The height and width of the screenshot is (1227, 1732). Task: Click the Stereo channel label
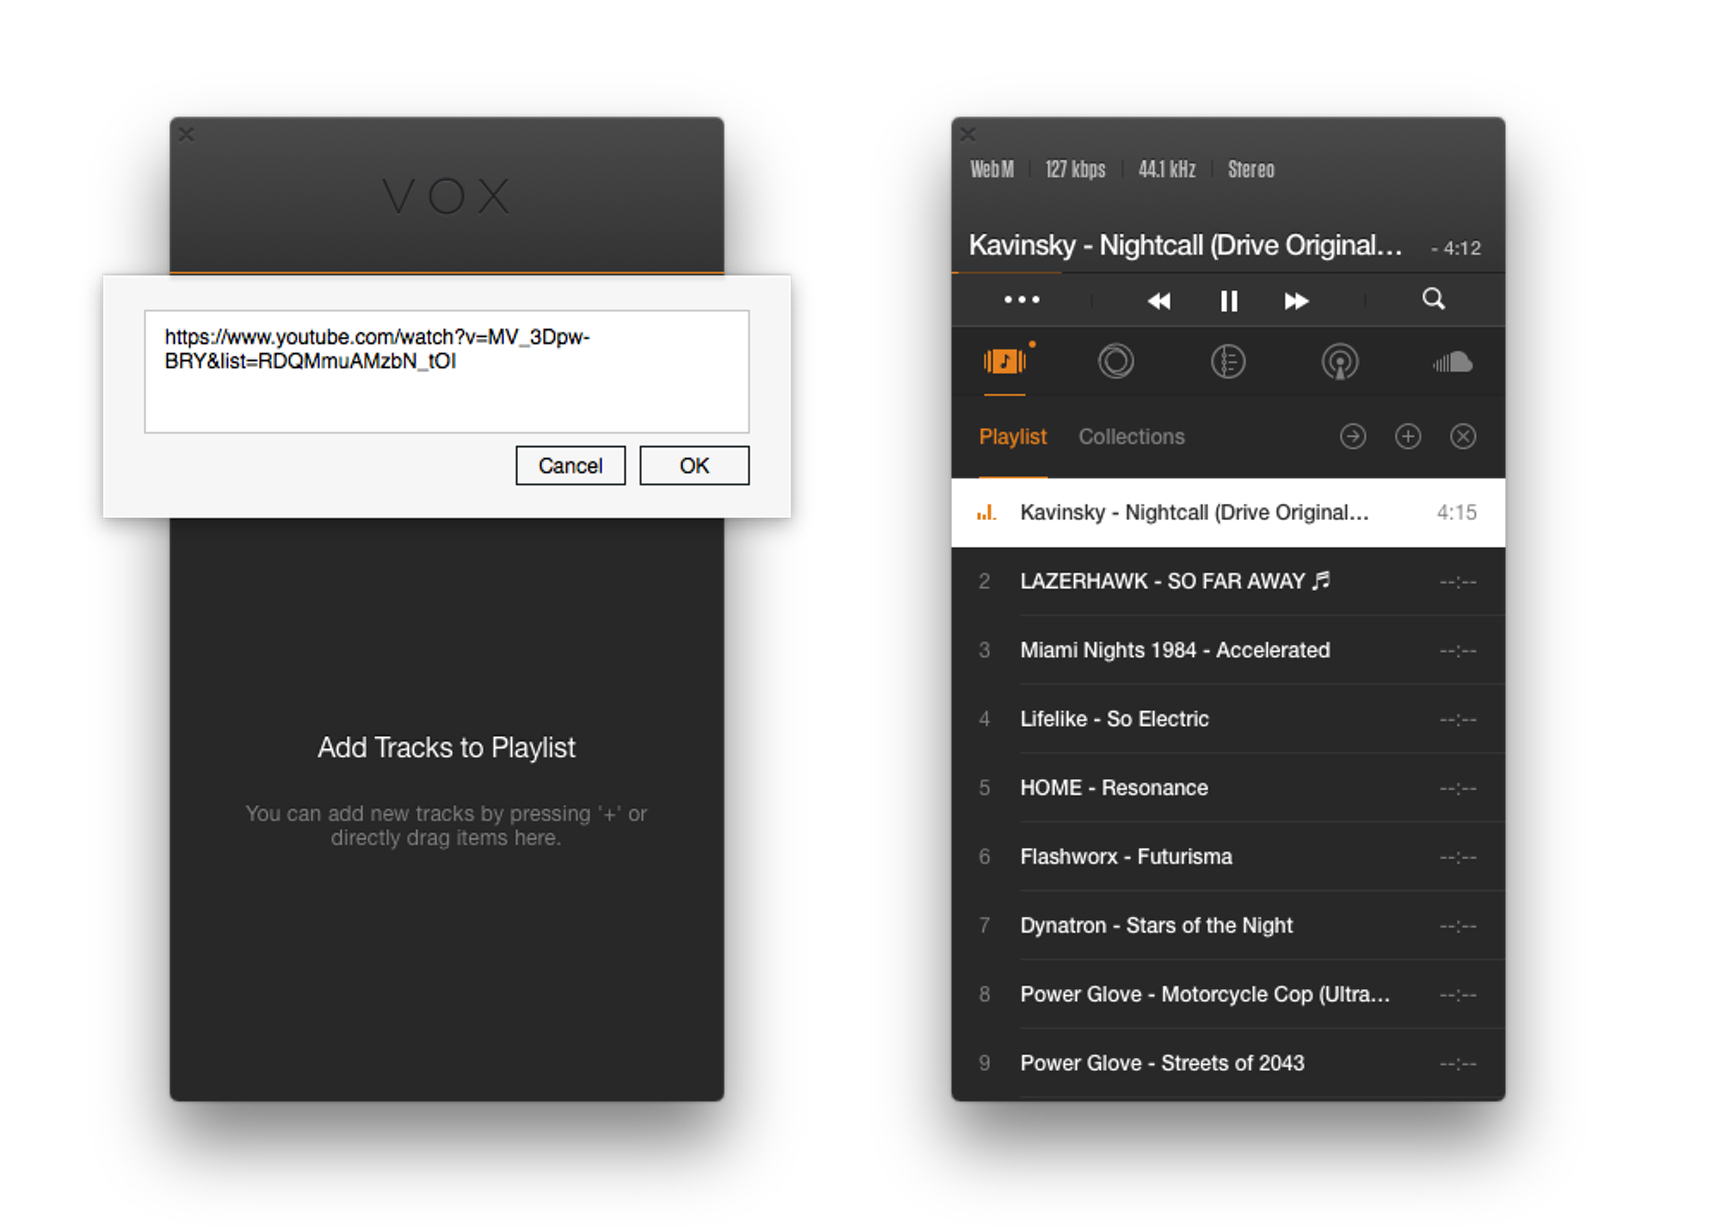(x=1251, y=169)
